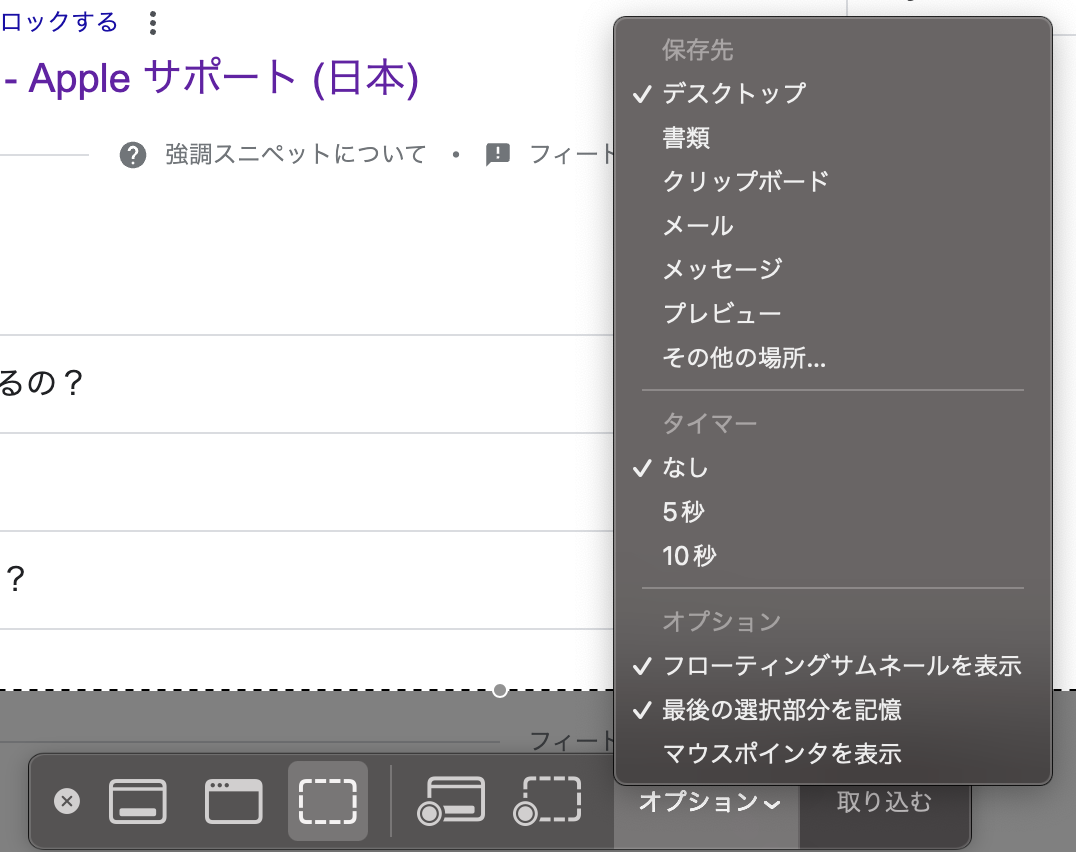Select the capture selected window tool

click(233, 799)
